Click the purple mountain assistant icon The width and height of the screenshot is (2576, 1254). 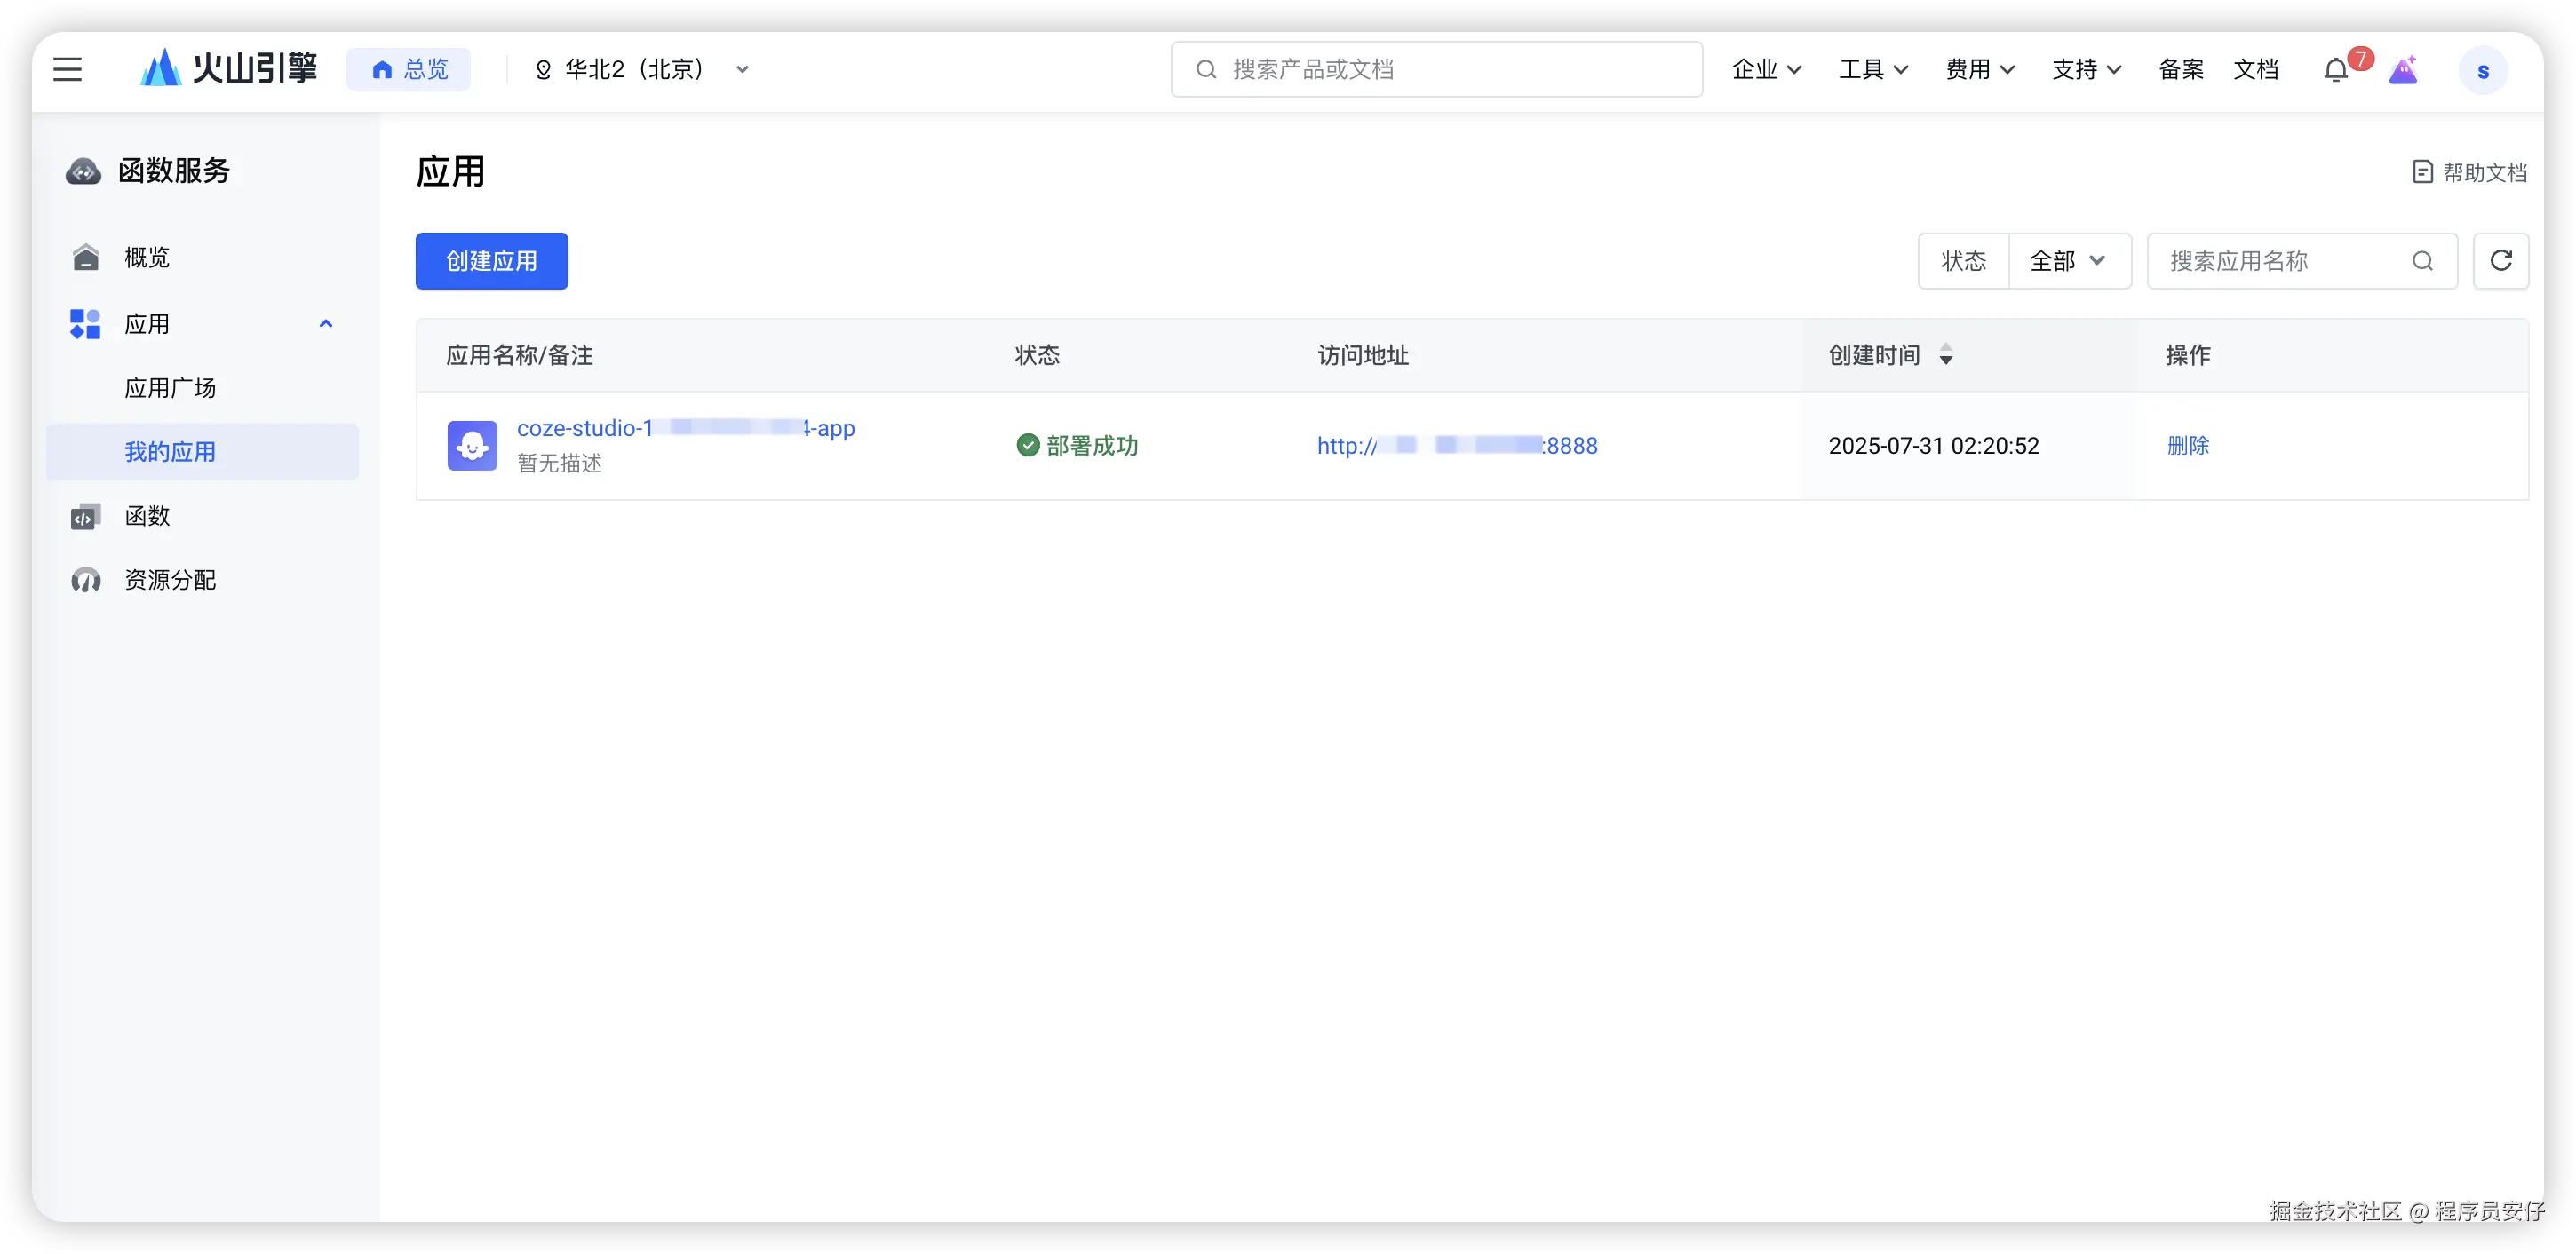point(2403,70)
